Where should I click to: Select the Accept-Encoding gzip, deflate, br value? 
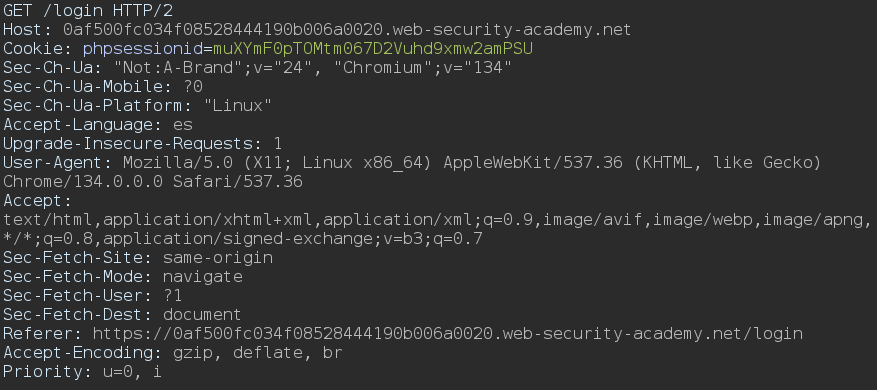click(x=252, y=353)
